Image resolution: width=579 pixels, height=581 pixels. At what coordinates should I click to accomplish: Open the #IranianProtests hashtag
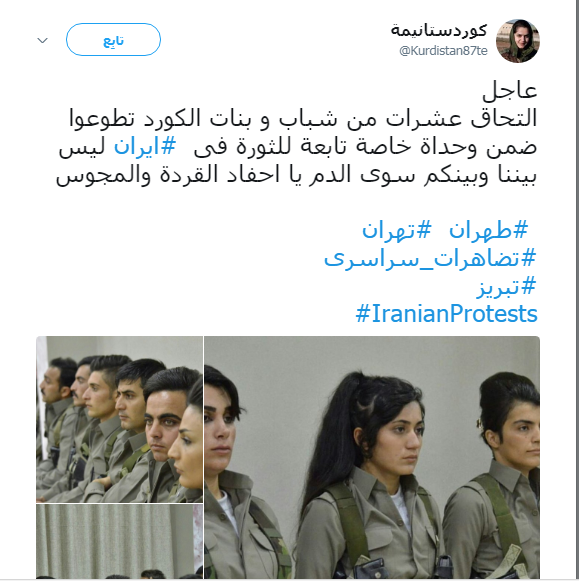(x=446, y=314)
